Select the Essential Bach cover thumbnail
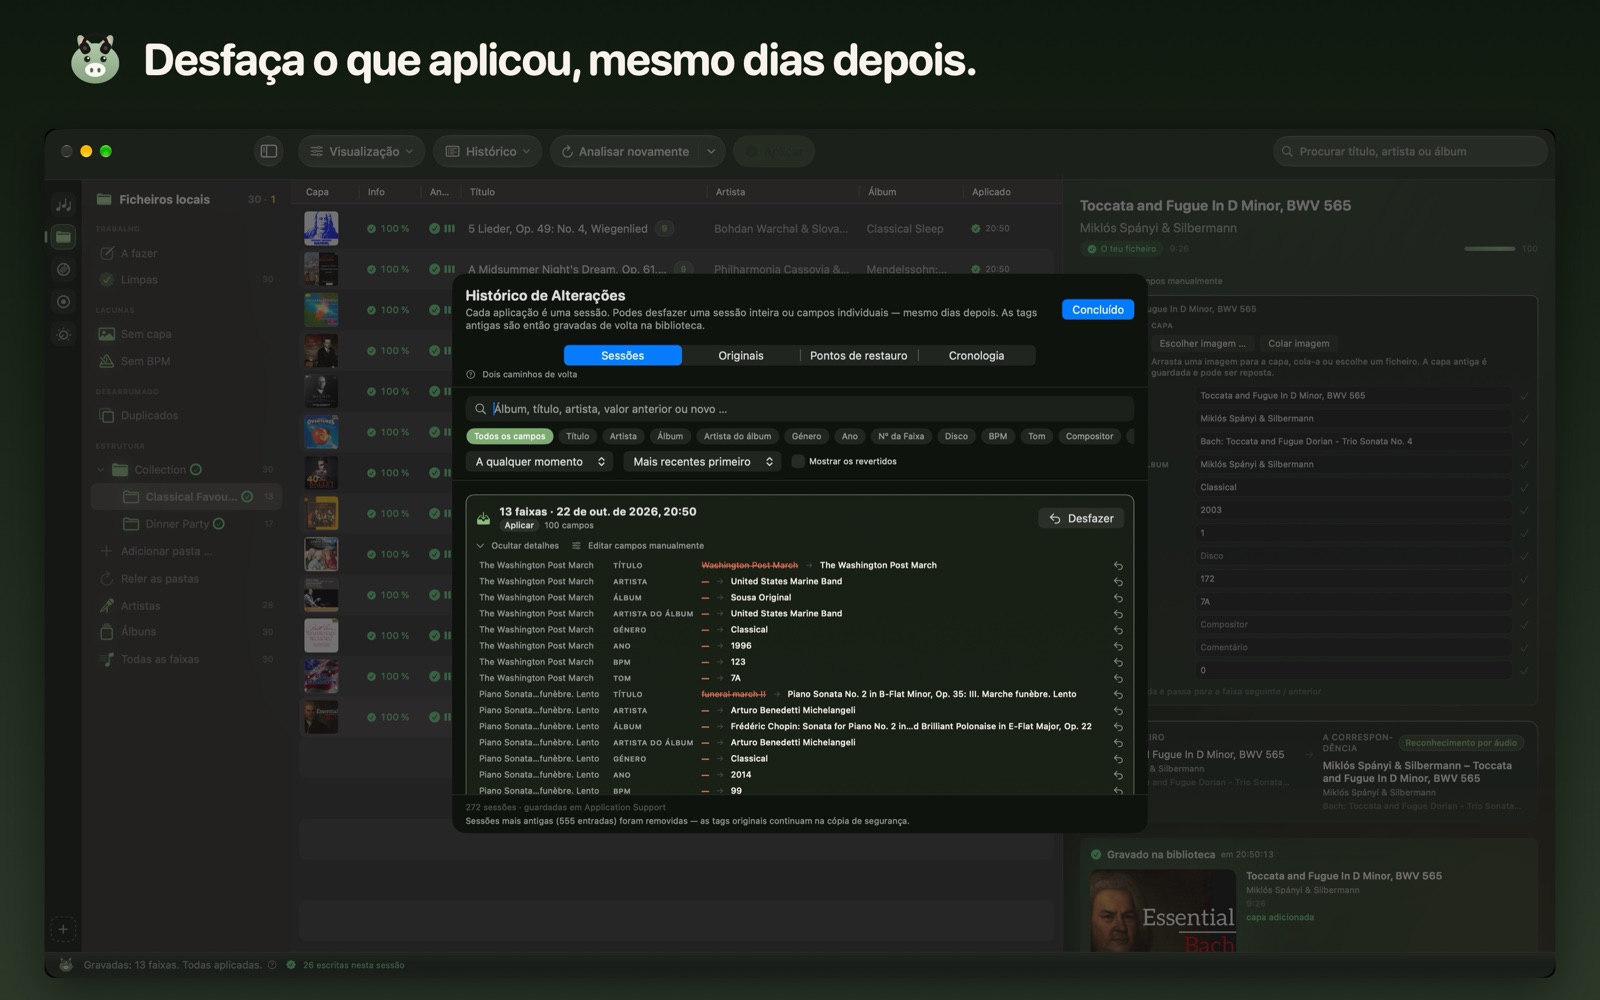The height and width of the screenshot is (1000, 1600). [1163, 910]
